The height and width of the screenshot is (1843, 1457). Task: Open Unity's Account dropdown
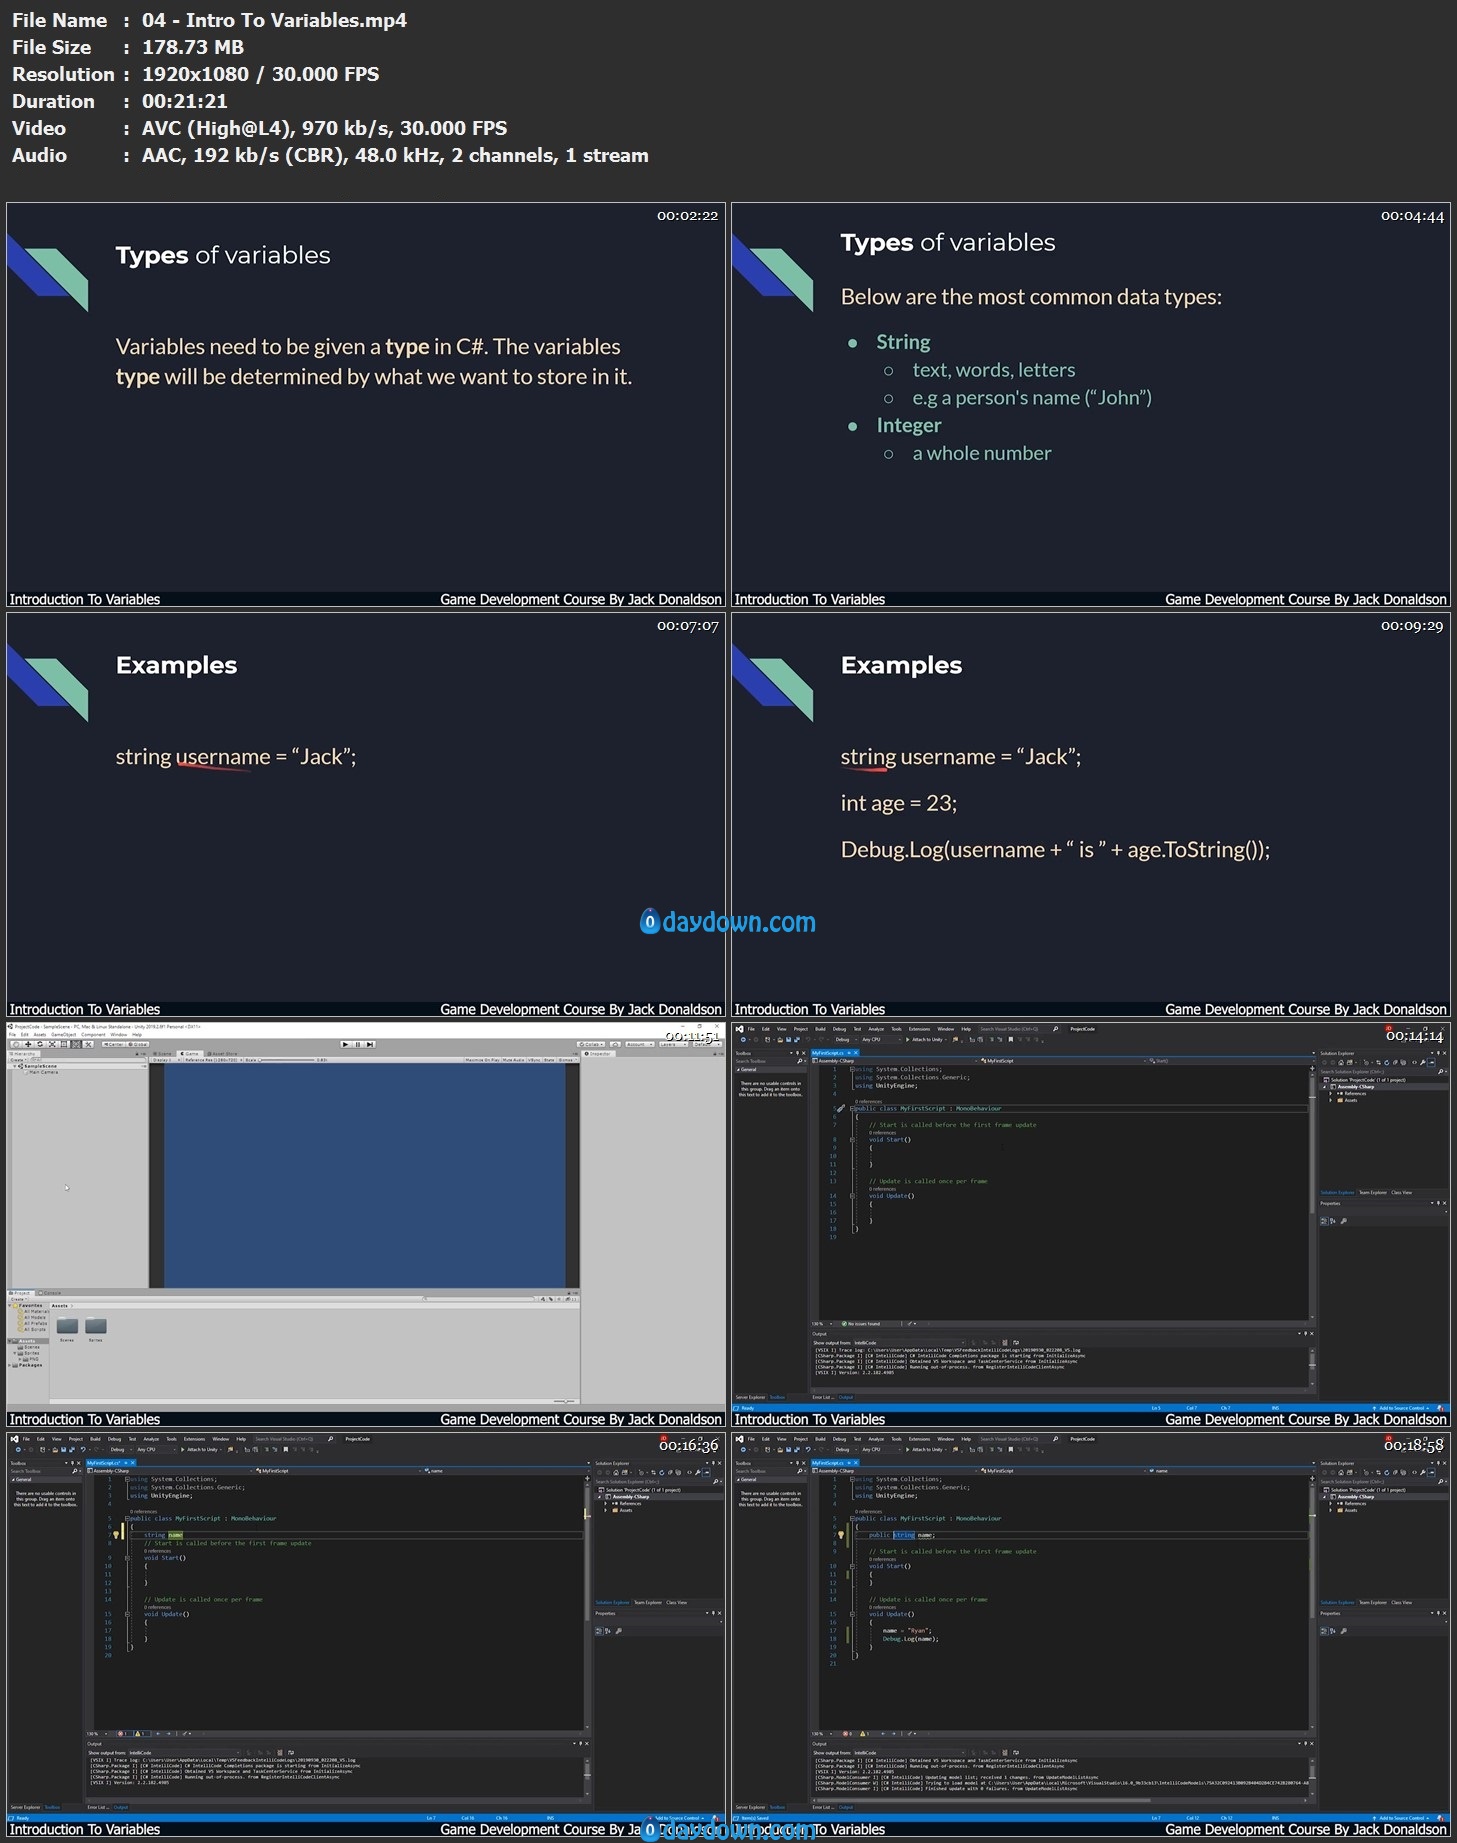[639, 1044]
